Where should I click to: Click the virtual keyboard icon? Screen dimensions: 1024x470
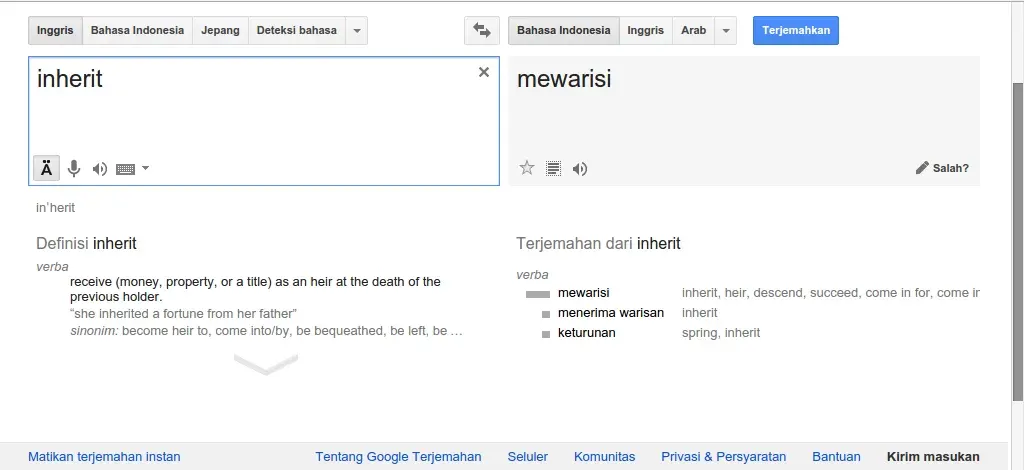coord(125,169)
